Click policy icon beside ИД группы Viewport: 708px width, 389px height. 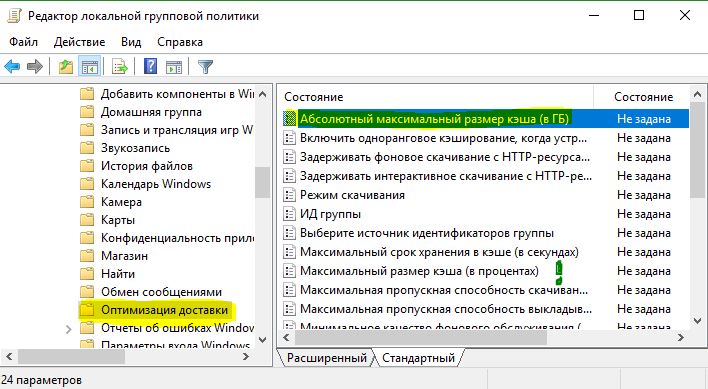point(289,214)
